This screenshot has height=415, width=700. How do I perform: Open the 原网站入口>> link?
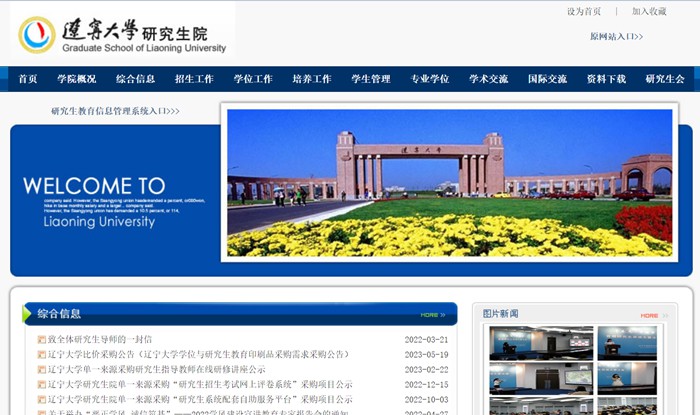coord(617,37)
